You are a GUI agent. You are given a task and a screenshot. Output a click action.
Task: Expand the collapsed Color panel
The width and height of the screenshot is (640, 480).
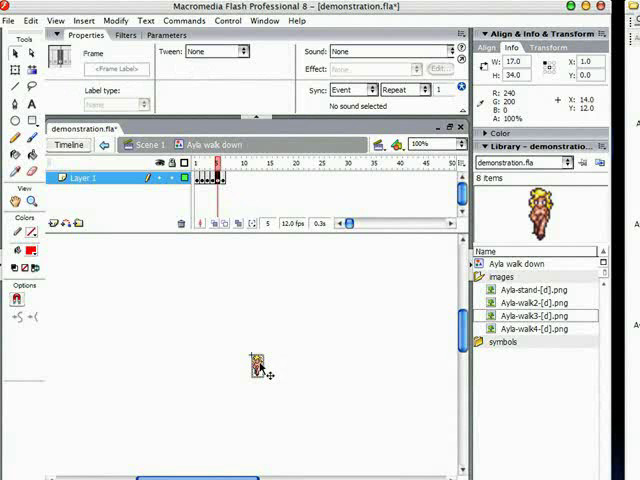[500, 133]
